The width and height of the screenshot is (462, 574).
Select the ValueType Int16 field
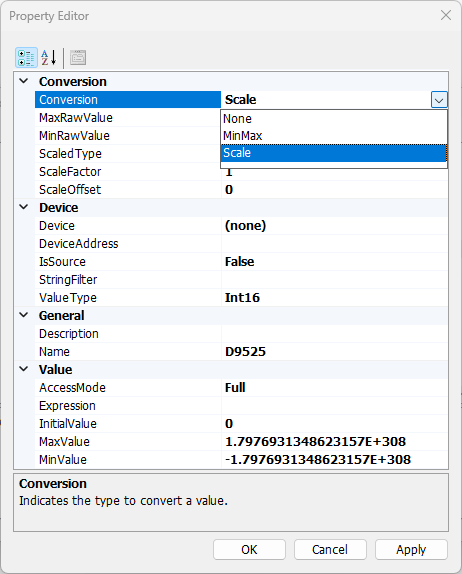[335, 298]
